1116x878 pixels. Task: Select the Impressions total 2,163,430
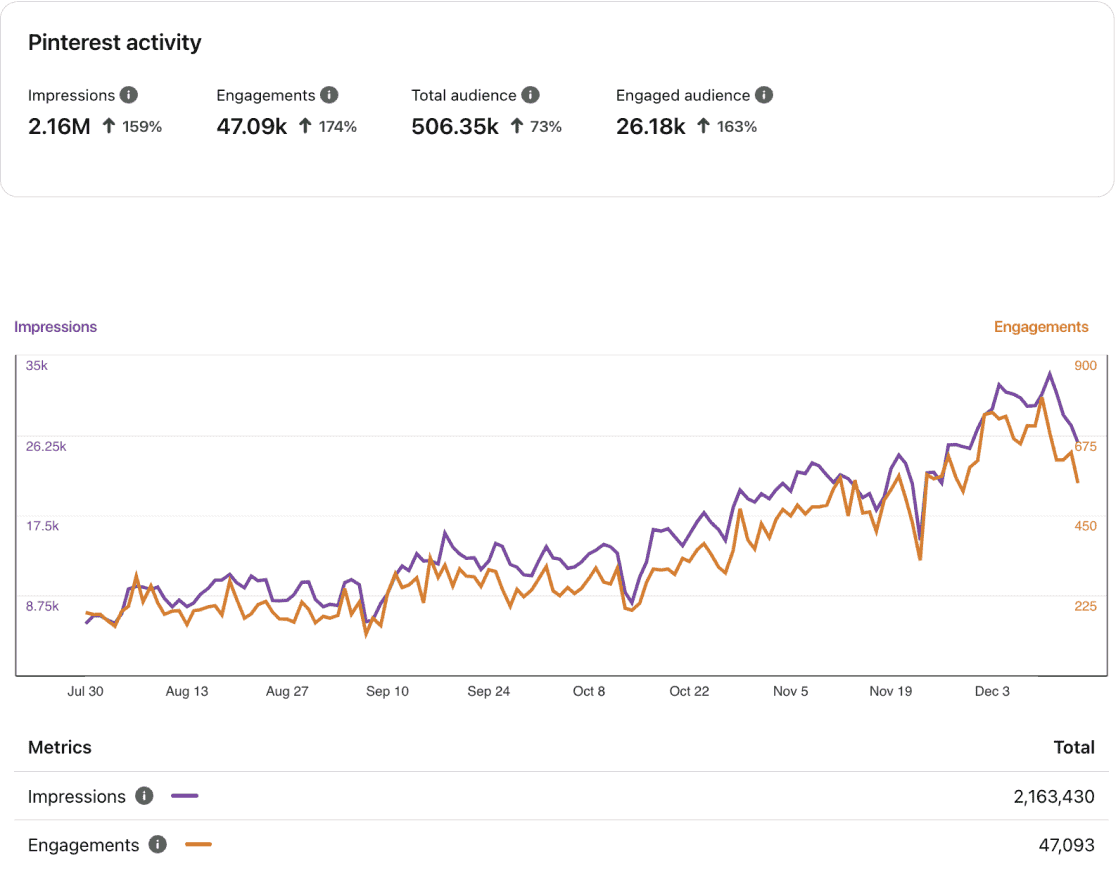click(1053, 796)
